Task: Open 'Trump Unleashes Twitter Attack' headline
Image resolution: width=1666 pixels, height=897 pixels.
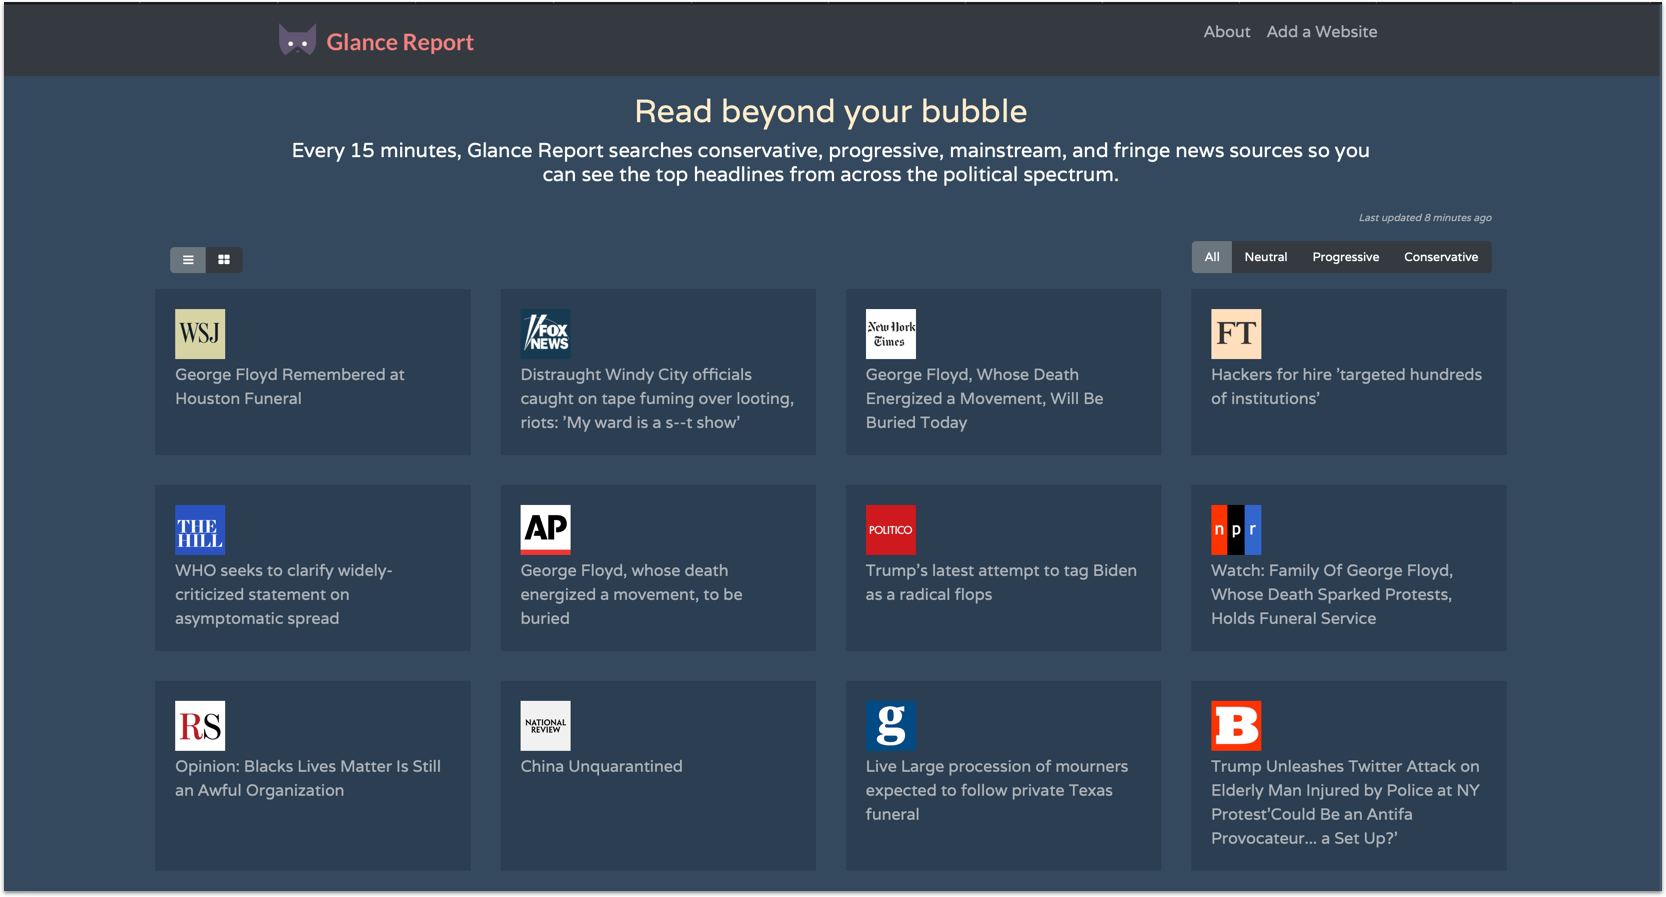Action: click(1345, 802)
